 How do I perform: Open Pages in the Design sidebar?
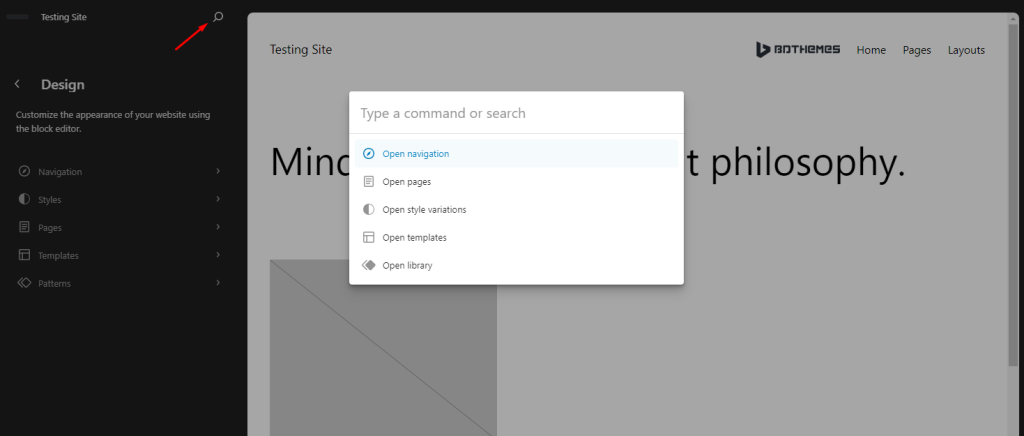tap(50, 228)
